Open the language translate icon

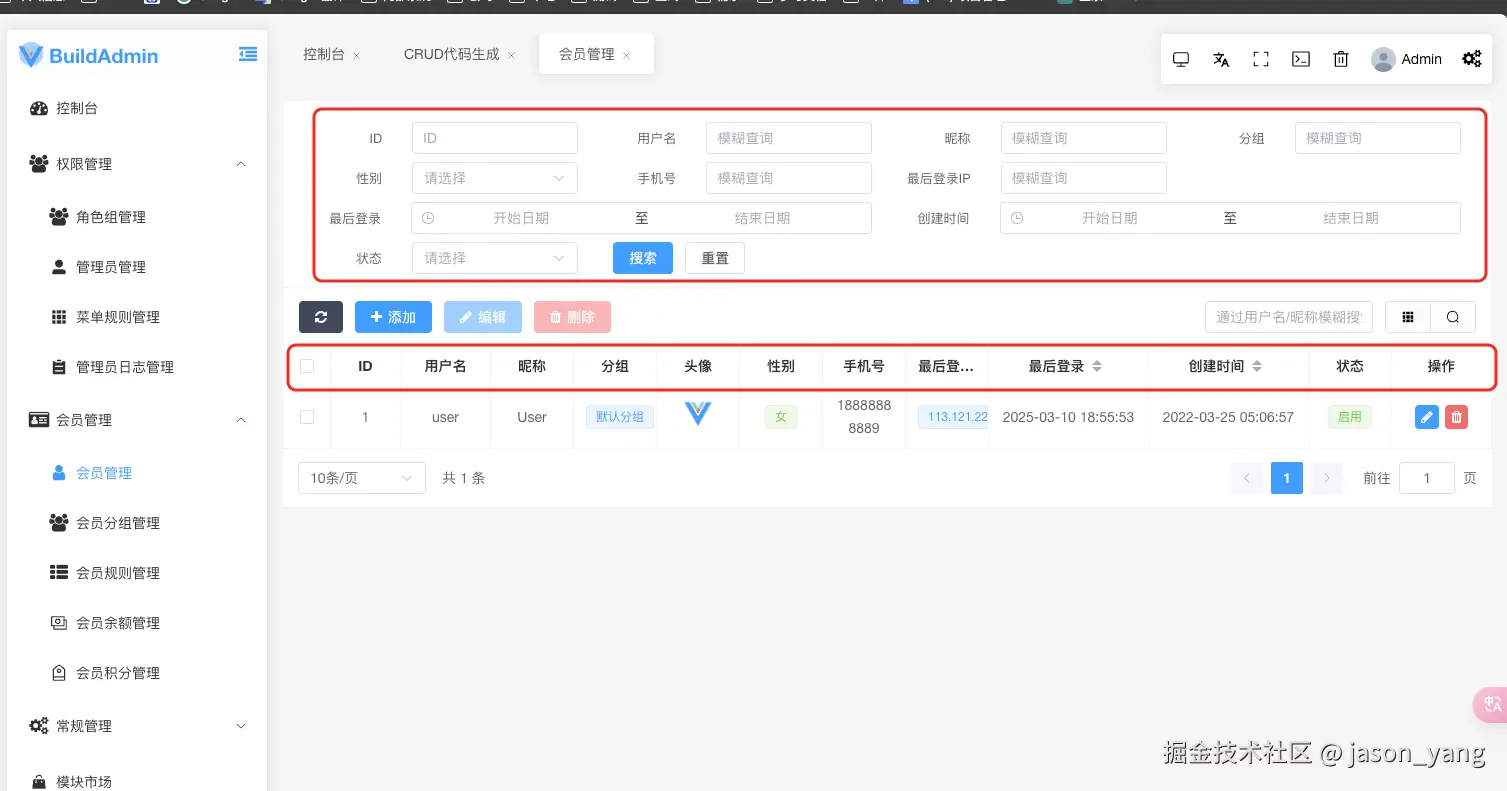1221,59
